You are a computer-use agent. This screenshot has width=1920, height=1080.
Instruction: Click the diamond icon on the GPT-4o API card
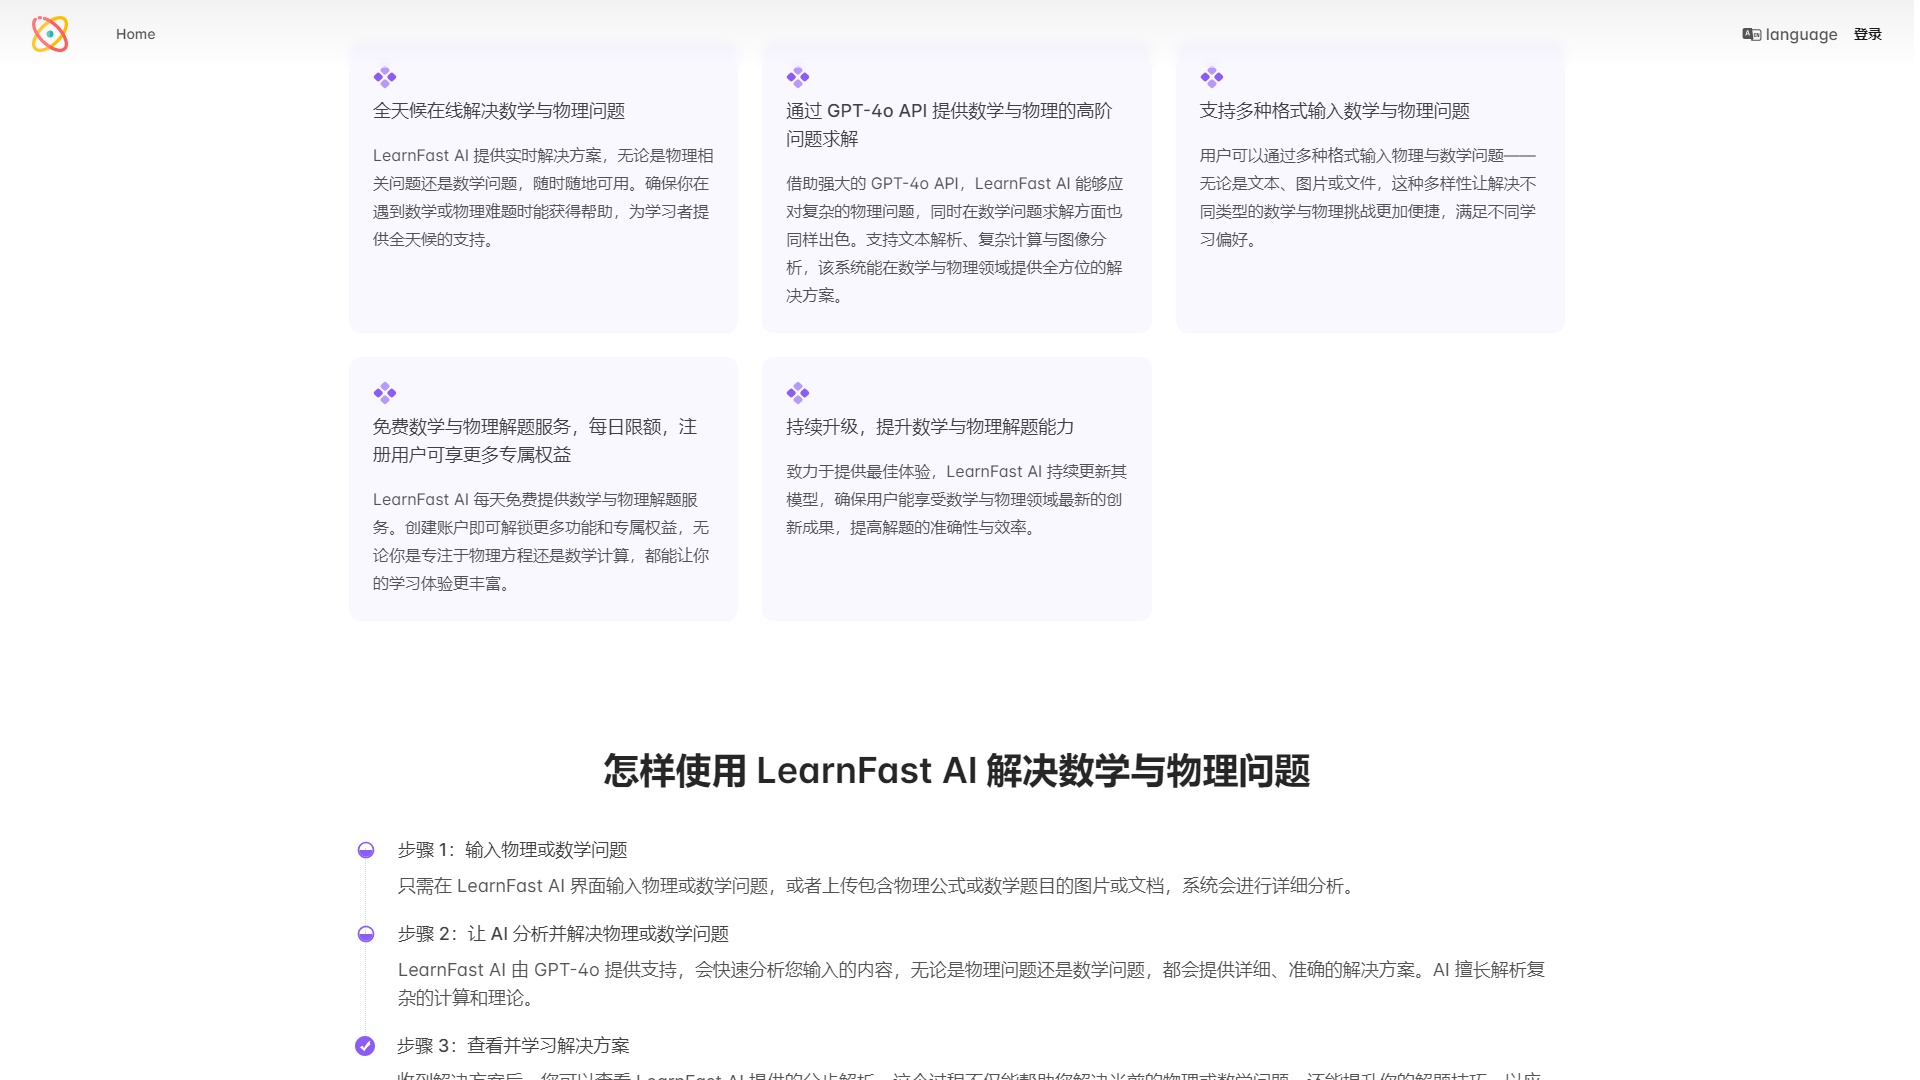(797, 77)
